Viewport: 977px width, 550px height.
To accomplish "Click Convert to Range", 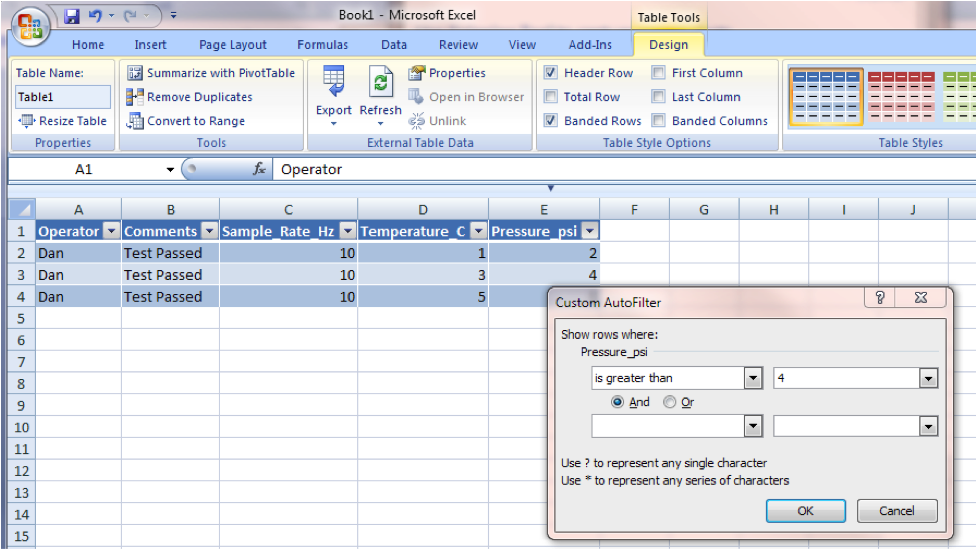I will coord(186,121).
